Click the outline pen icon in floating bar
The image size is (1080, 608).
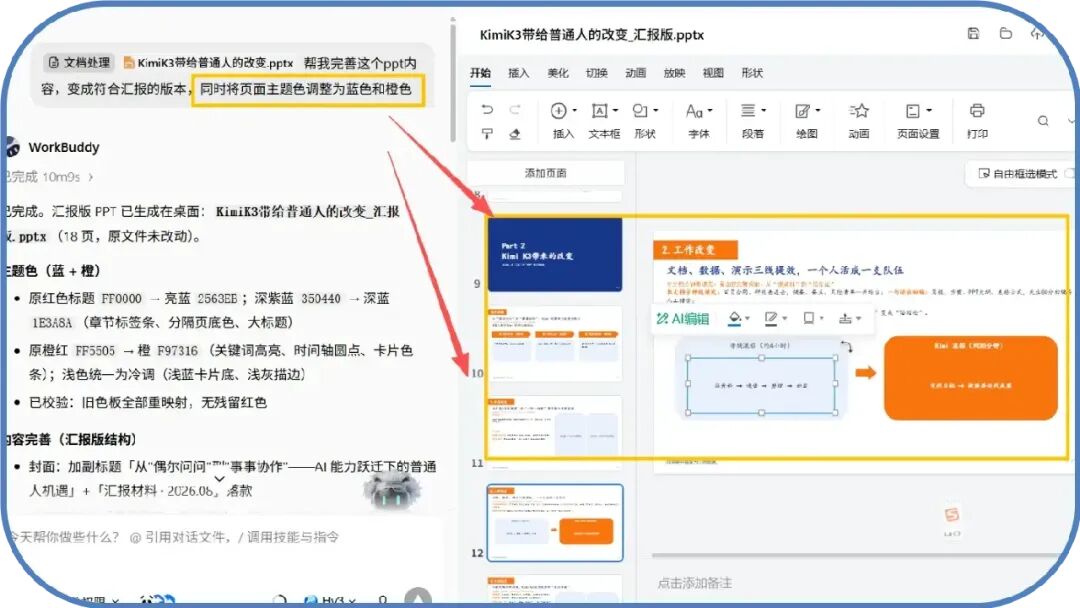click(771, 318)
